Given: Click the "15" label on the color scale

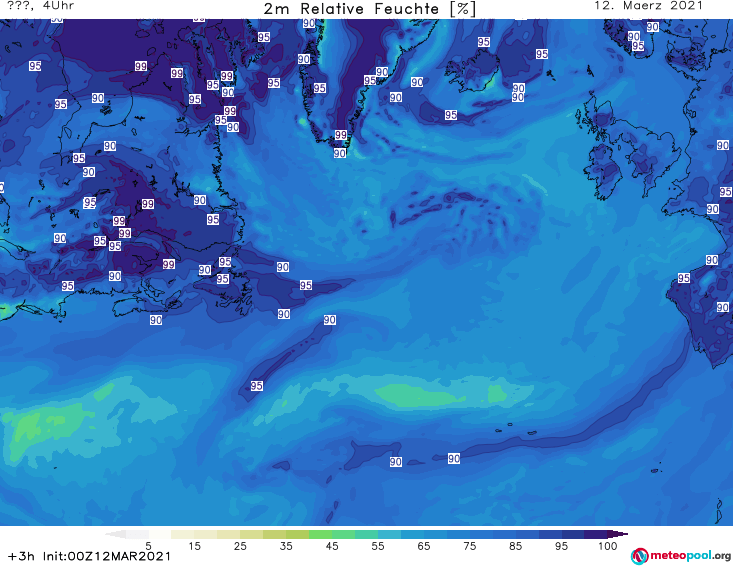Looking at the screenshot, I should [194, 546].
